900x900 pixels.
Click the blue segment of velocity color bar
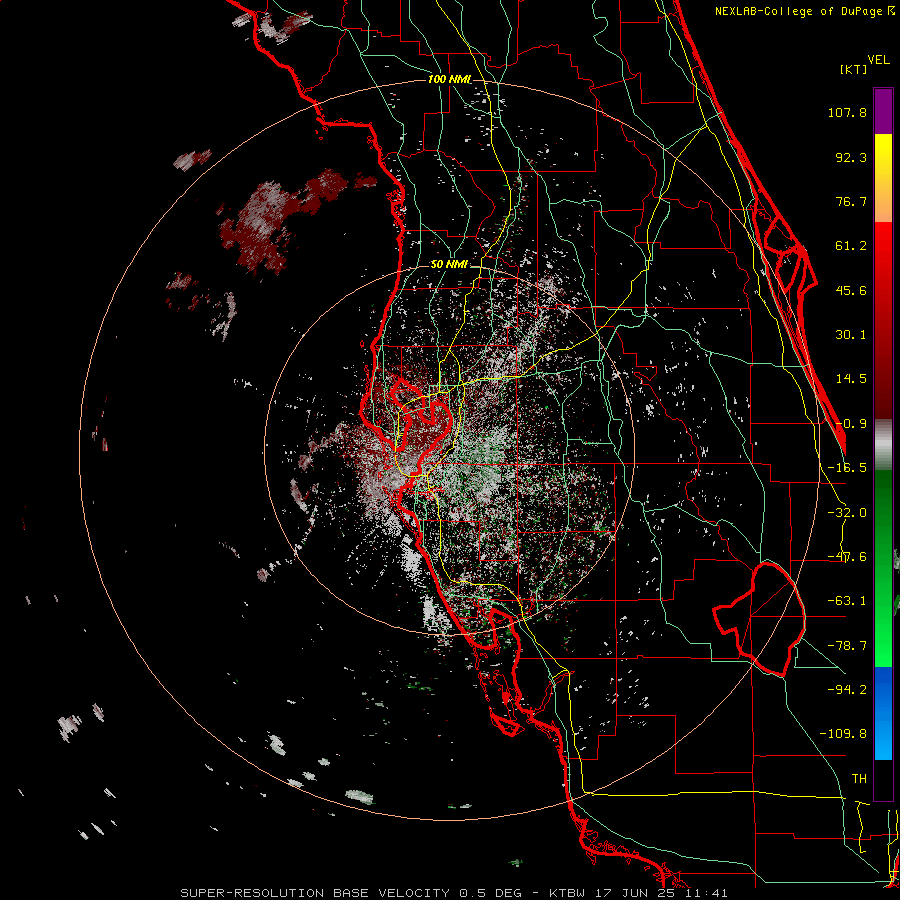[883, 713]
